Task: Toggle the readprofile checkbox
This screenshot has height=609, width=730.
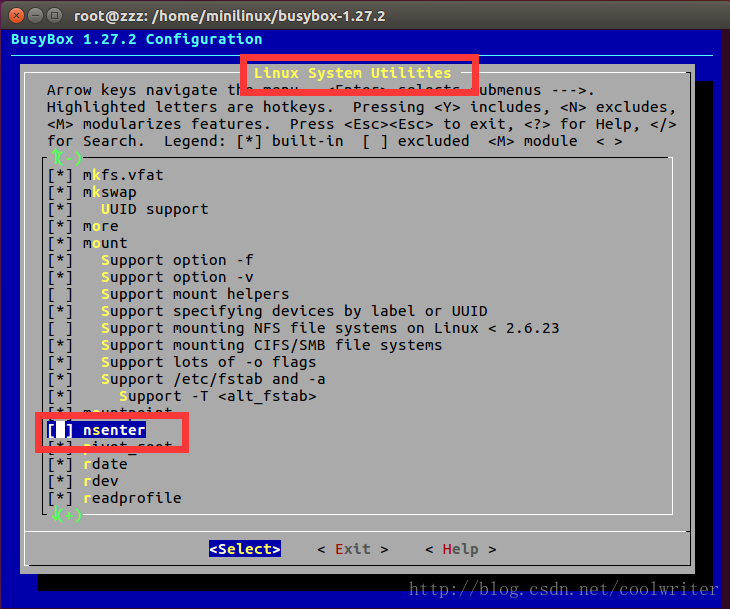Action: tap(60, 499)
